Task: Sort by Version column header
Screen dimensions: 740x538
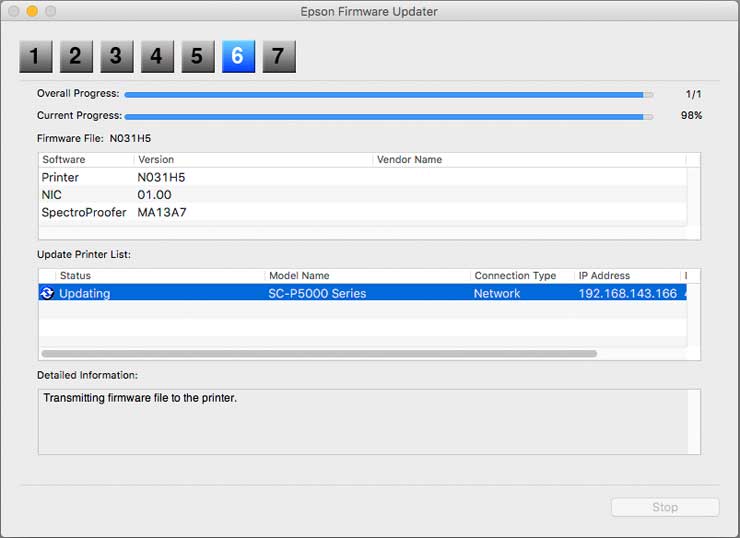Action: [254, 160]
